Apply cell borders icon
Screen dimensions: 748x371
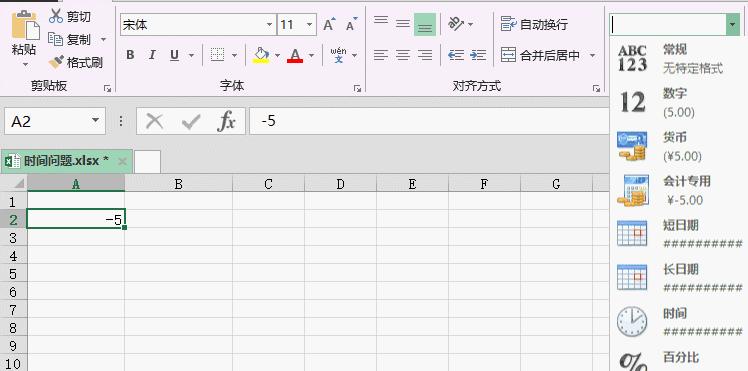point(217,55)
